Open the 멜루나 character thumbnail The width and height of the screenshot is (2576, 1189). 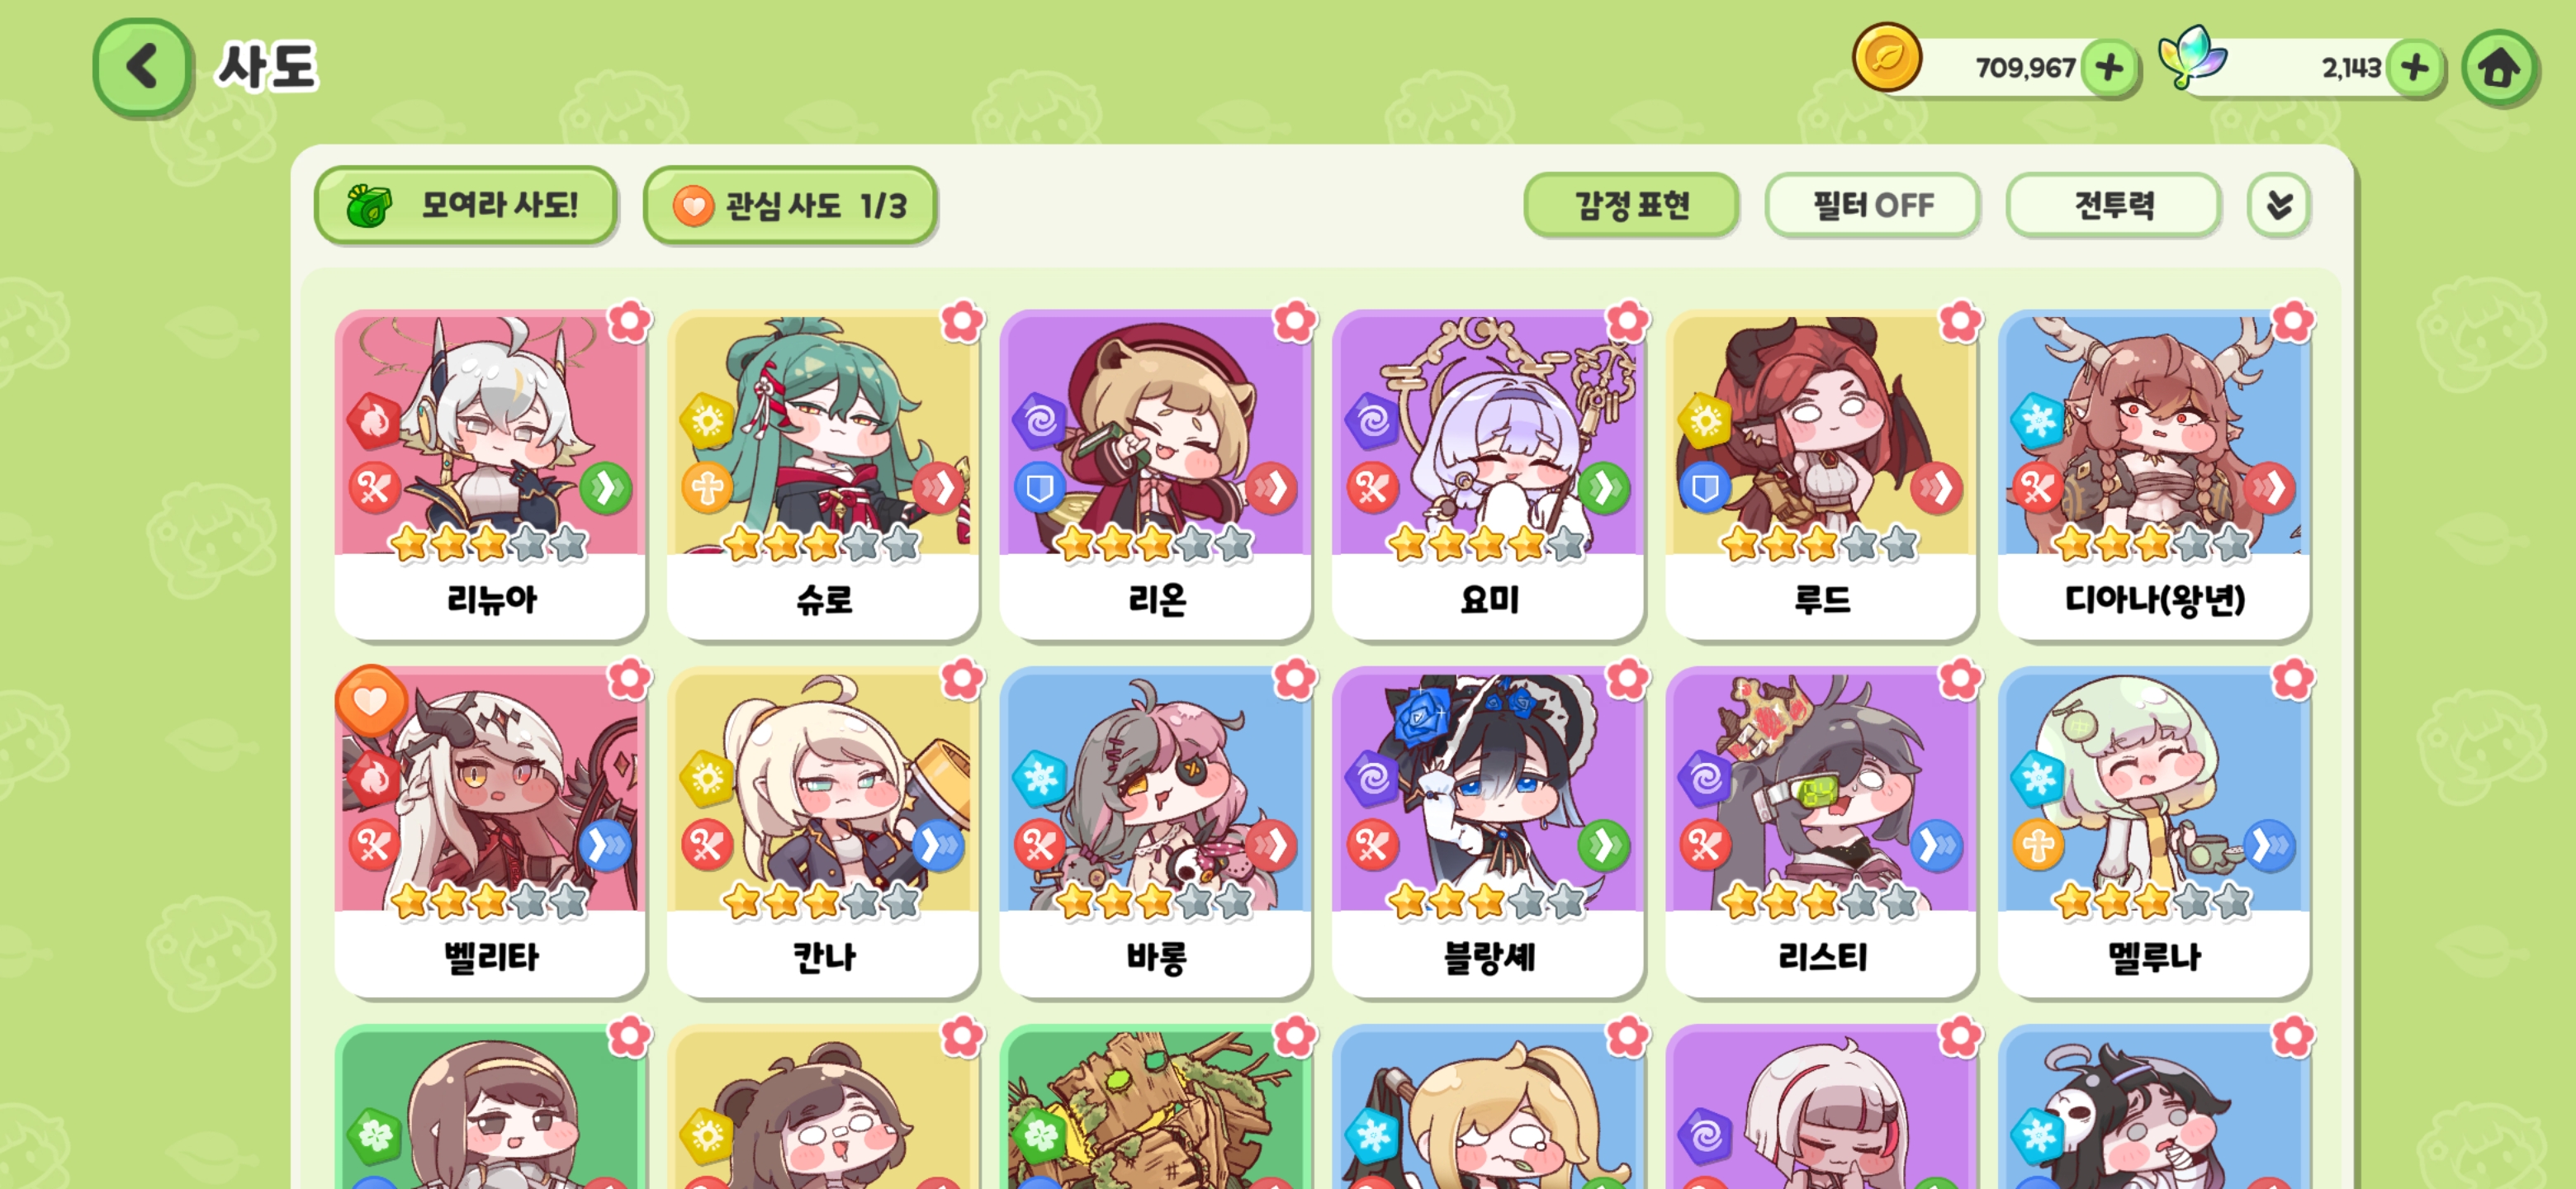tap(2153, 790)
